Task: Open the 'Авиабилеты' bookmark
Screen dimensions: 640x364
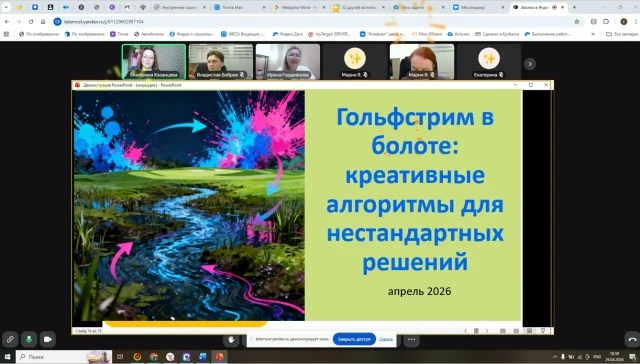Action: click(149, 34)
